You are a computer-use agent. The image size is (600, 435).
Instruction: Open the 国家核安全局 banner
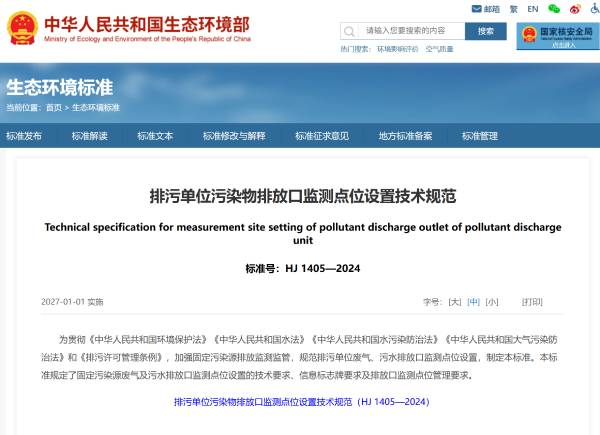pos(558,36)
